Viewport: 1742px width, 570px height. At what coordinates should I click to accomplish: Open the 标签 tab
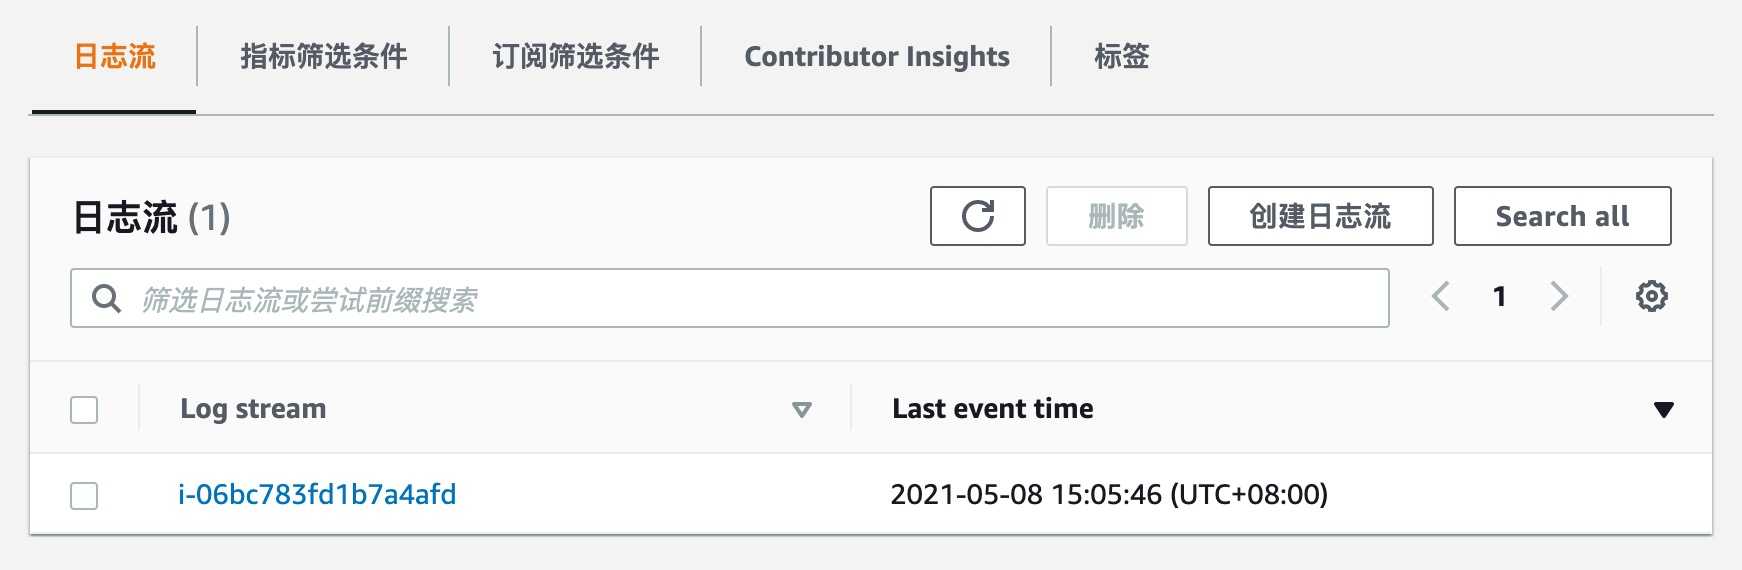pos(1121,57)
